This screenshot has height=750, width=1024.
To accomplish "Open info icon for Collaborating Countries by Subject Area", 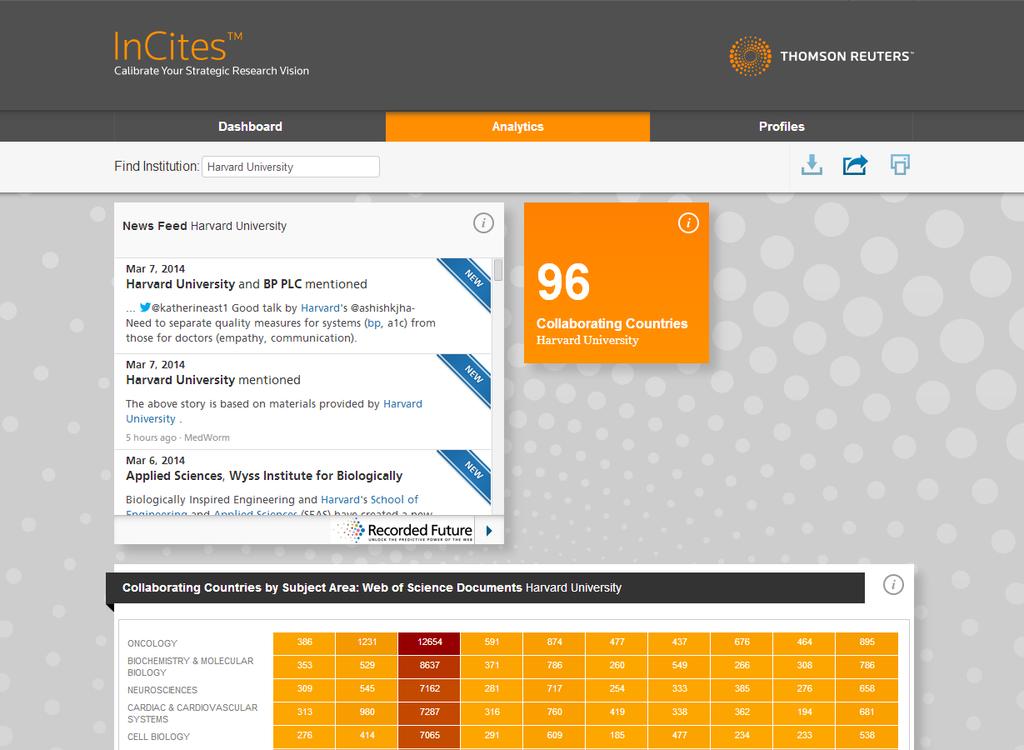I will point(893,585).
